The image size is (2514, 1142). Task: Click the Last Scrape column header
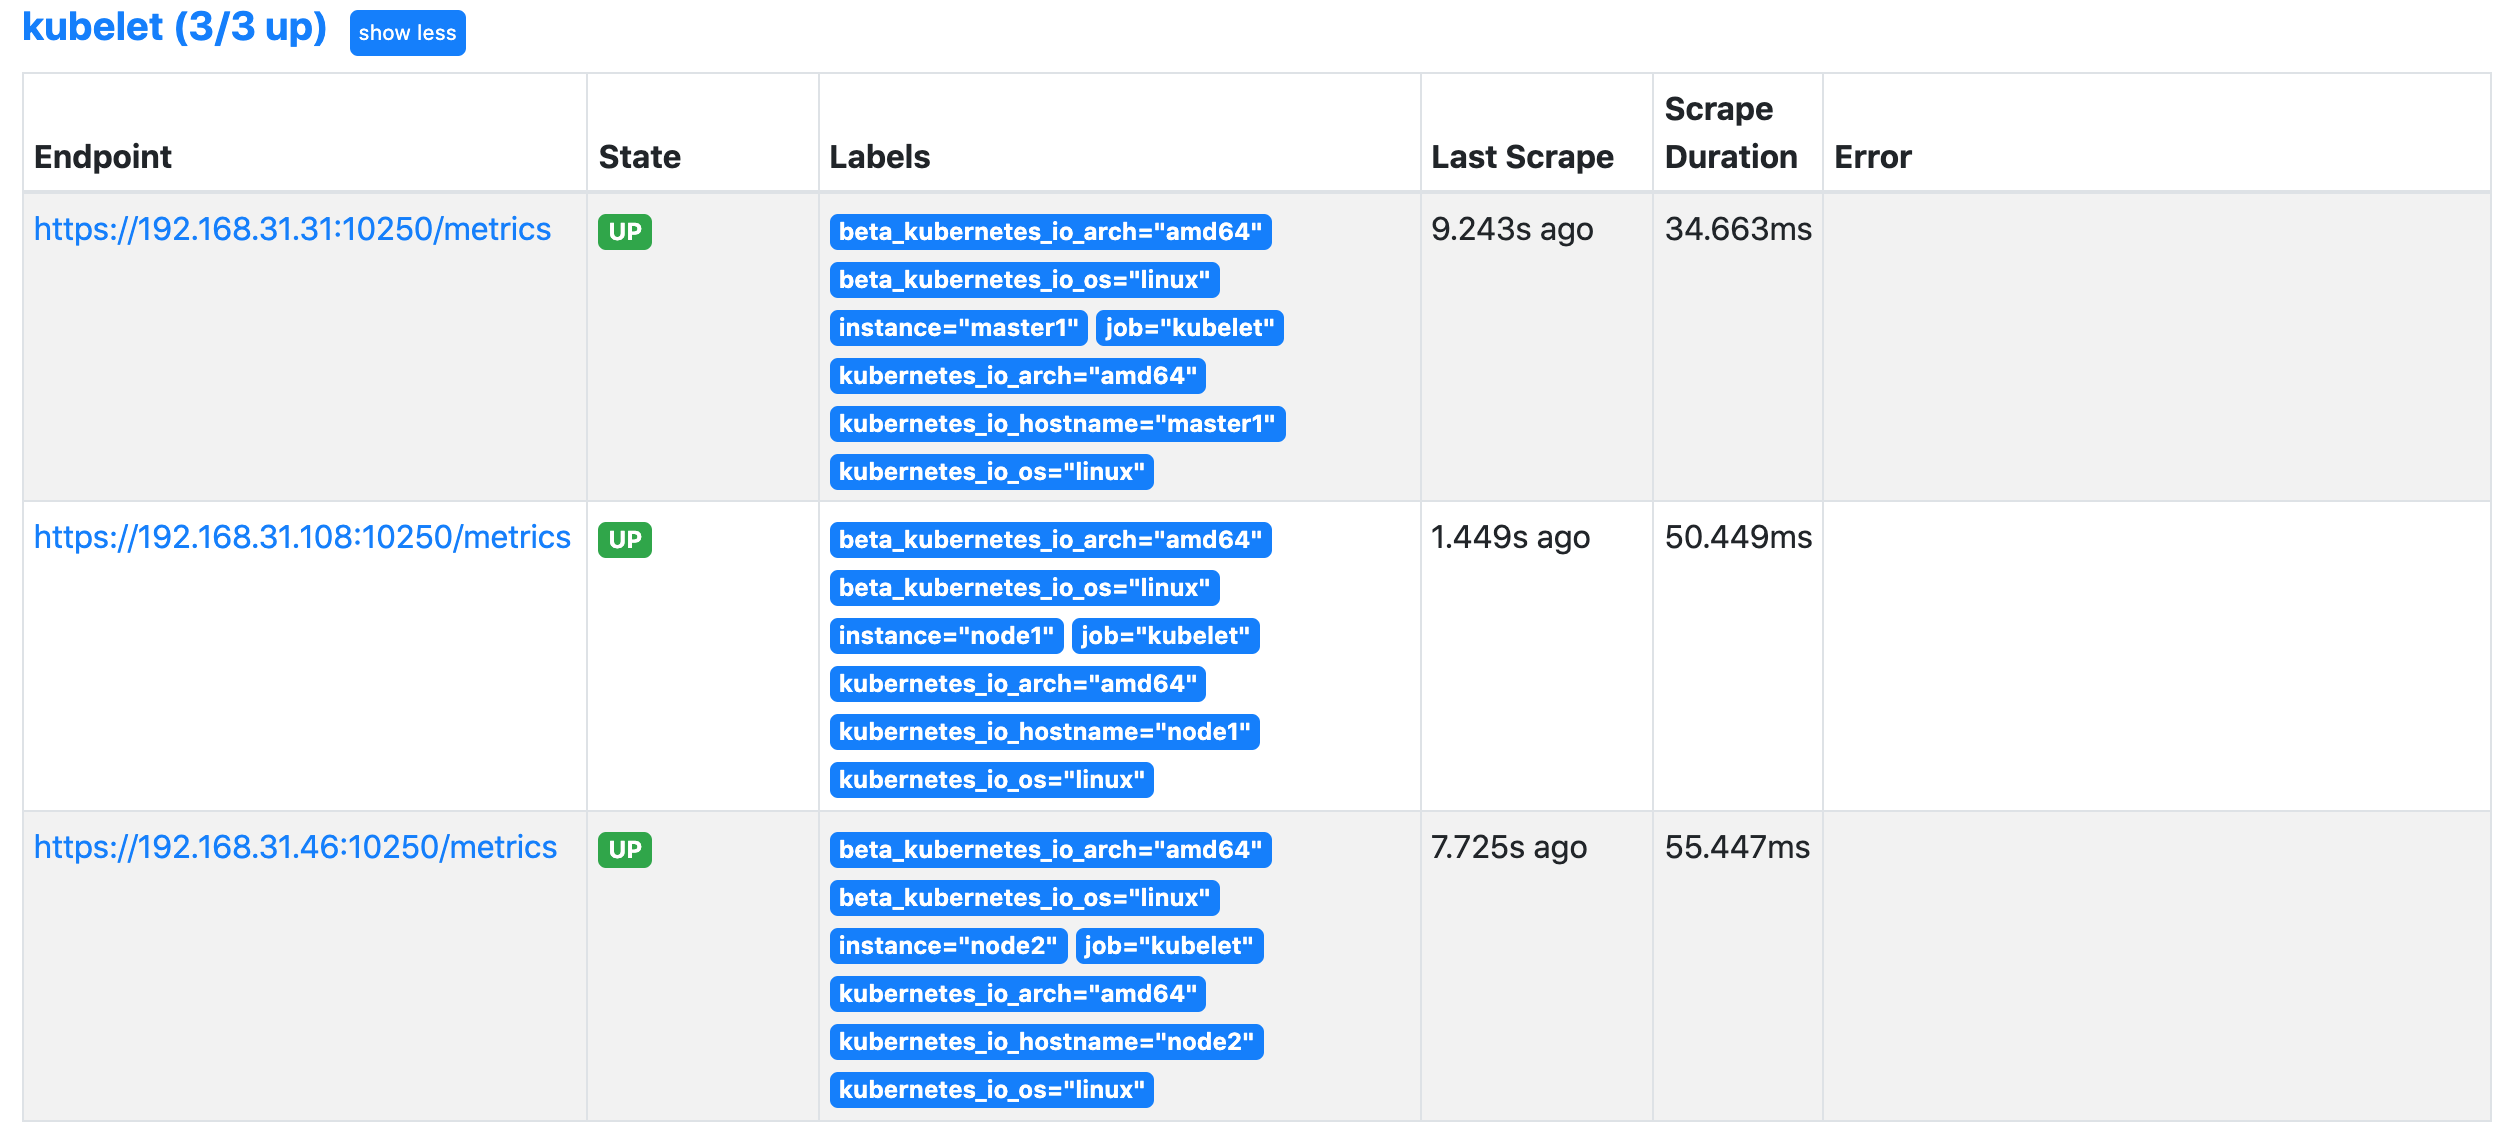(x=1521, y=157)
